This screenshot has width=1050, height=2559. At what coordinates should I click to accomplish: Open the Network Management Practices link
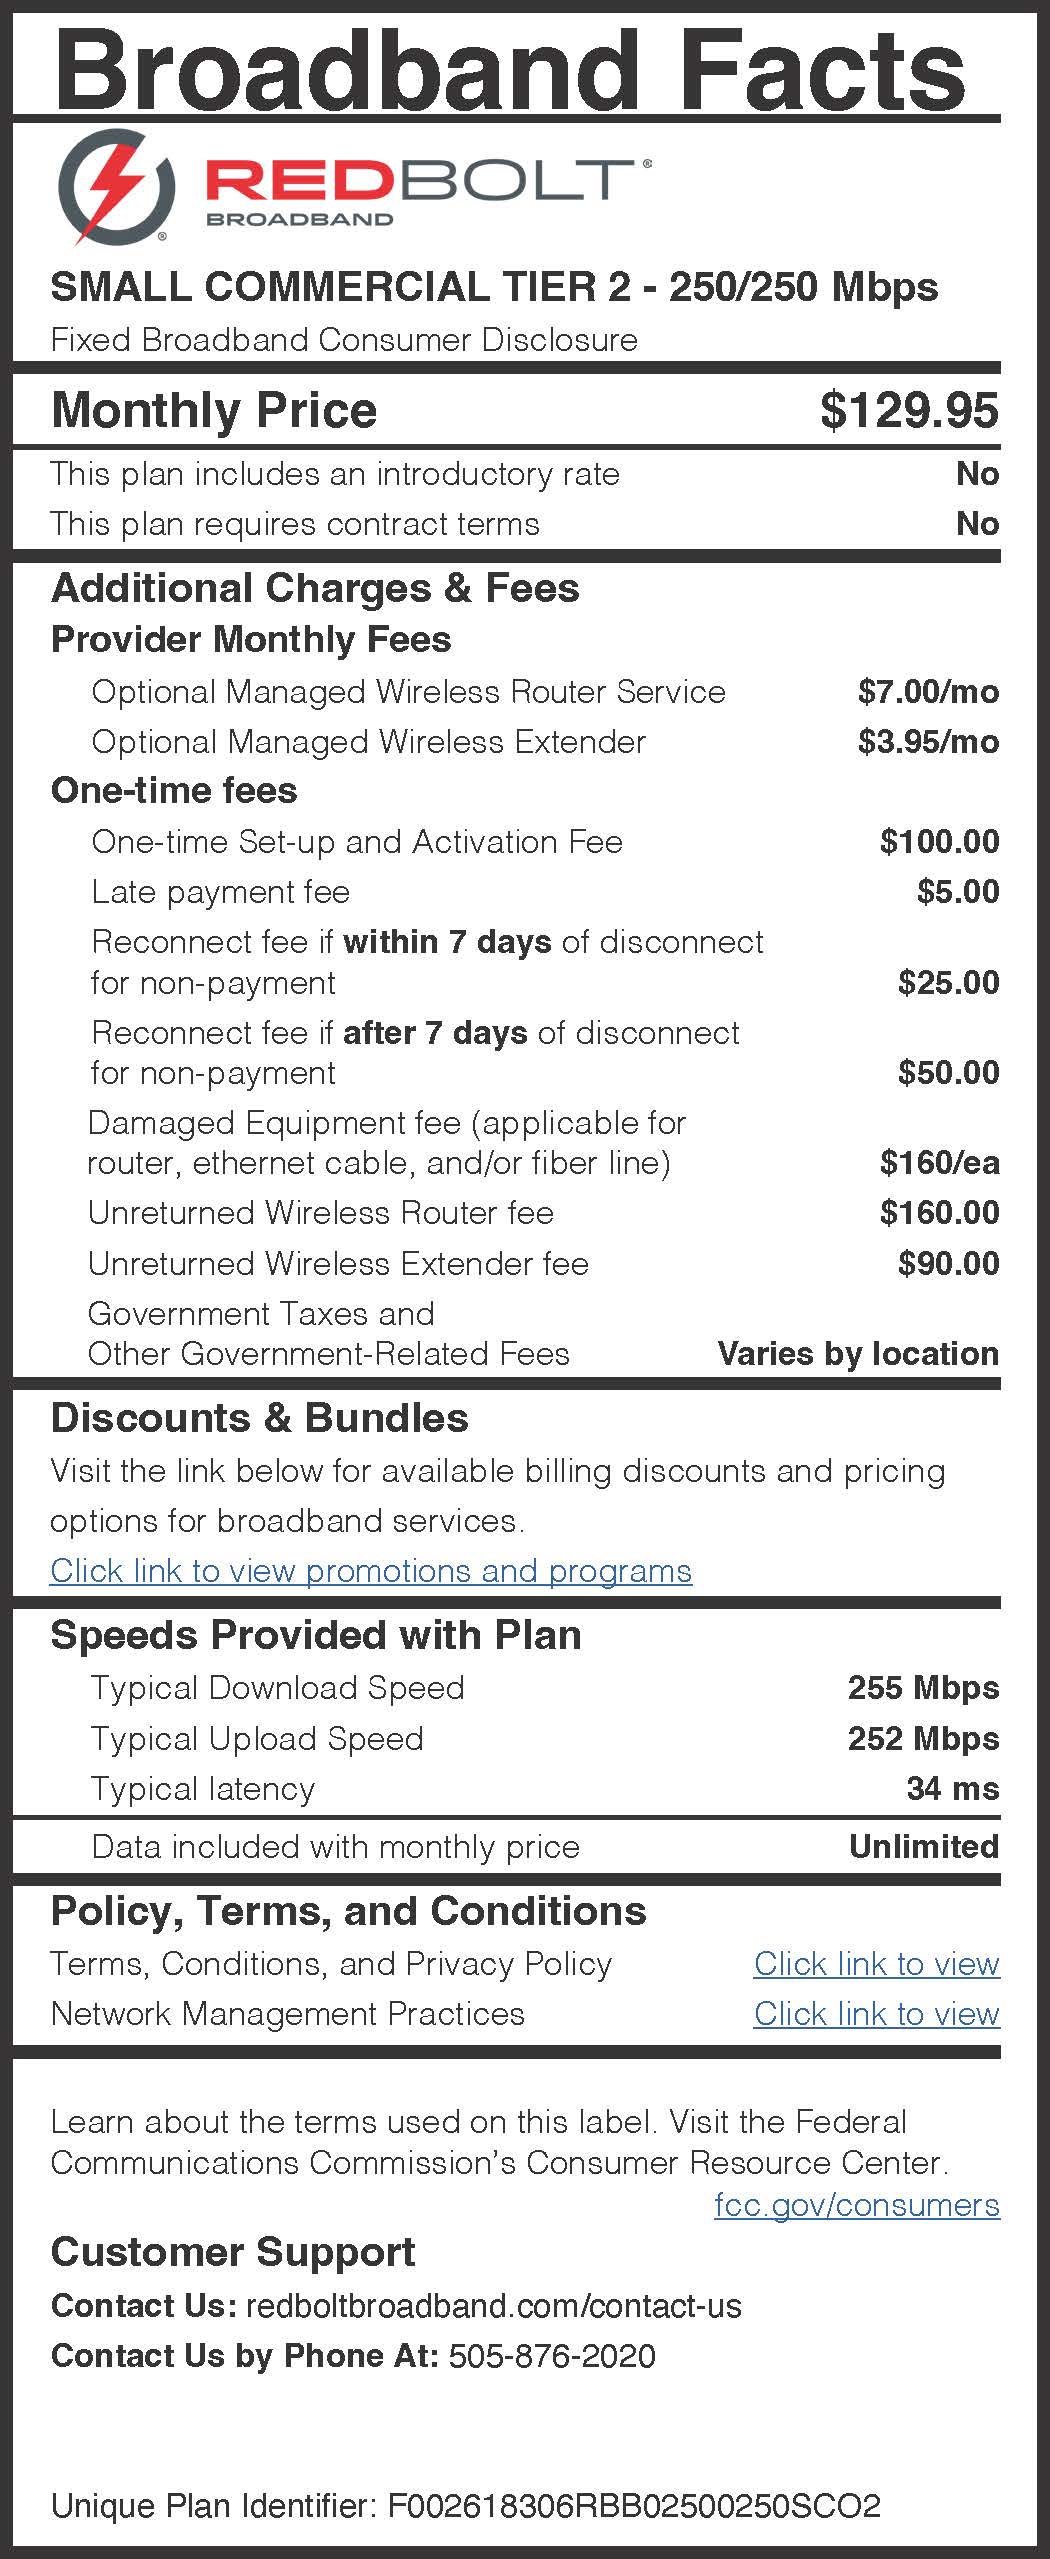[x=876, y=2014]
